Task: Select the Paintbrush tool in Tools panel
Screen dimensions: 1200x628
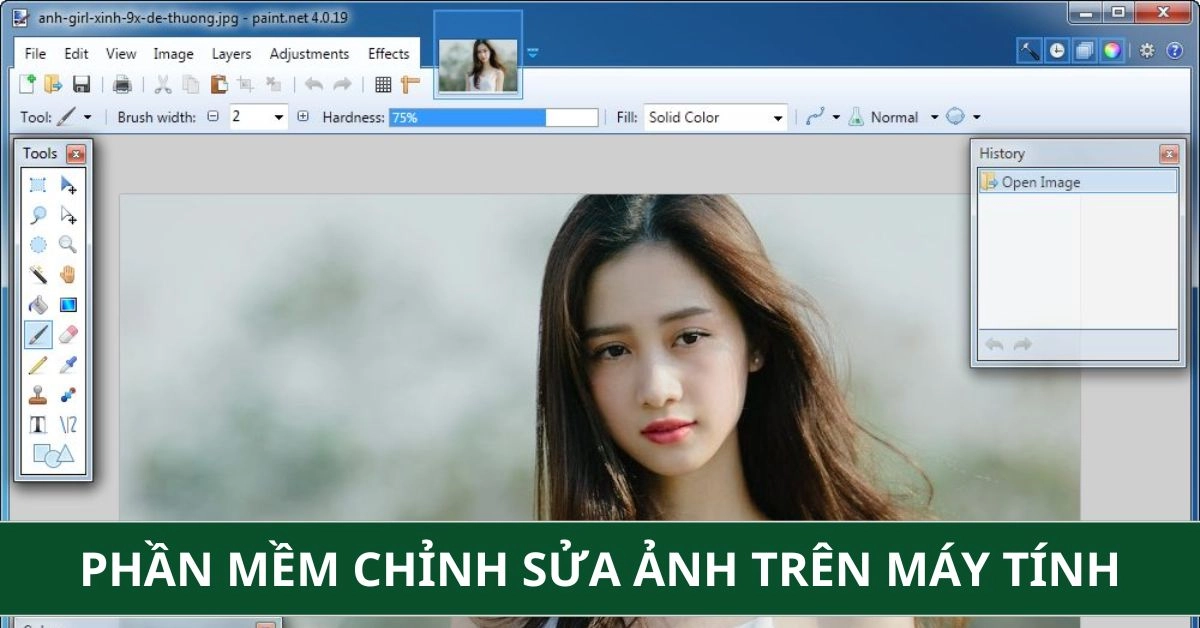Action: point(38,334)
